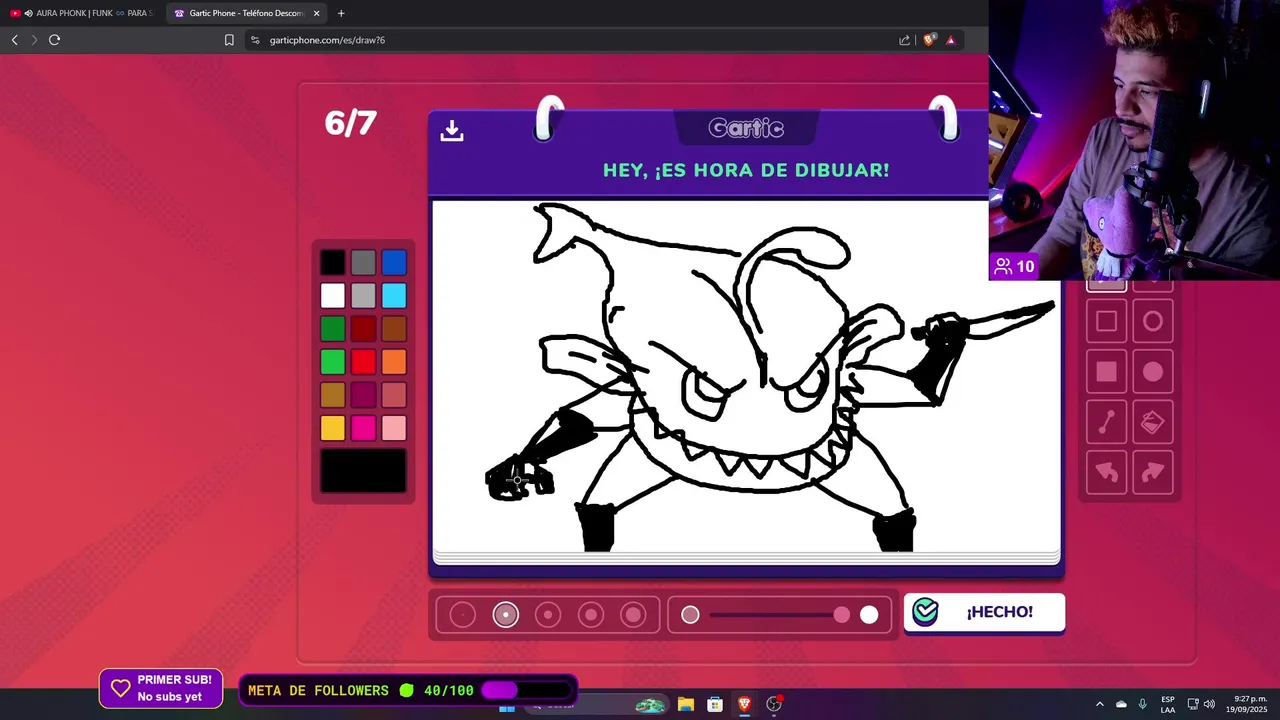Open the current color preview box
Viewport: 1280px width, 720px height.
point(363,471)
